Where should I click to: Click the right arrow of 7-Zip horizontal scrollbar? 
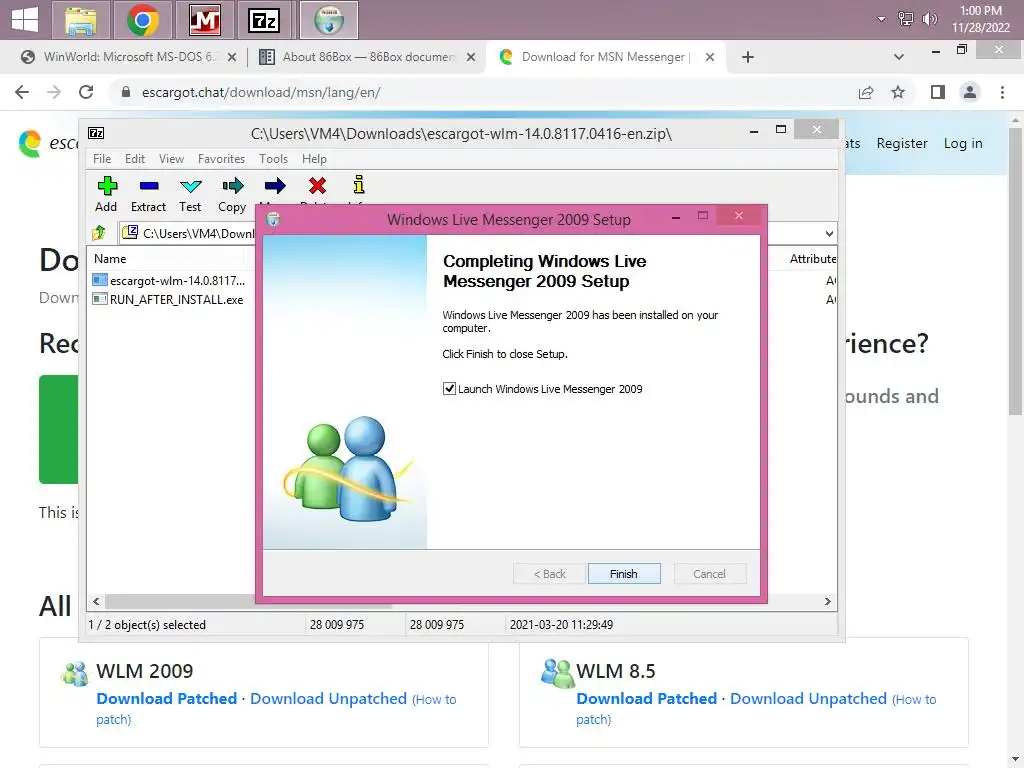point(827,601)
